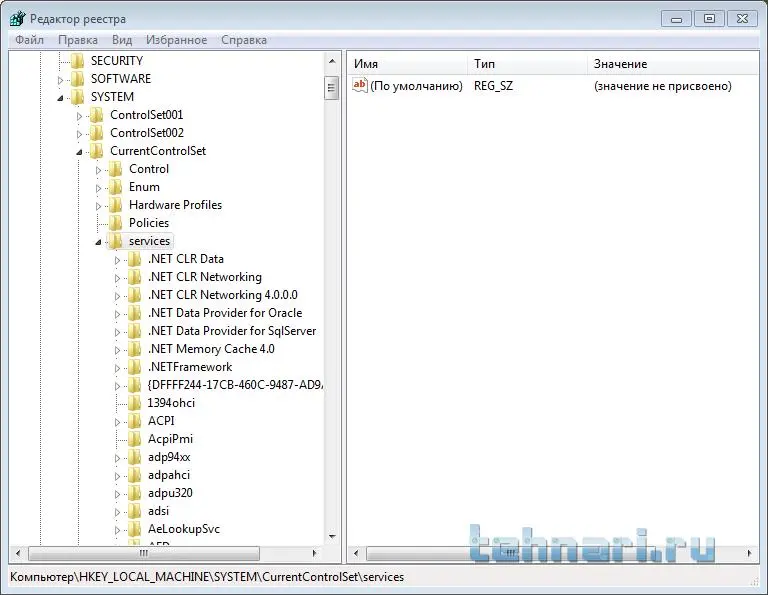The width and height of the screenshot is (768, 595).
Task: Click the services folder icon
Action: point(116,241)
